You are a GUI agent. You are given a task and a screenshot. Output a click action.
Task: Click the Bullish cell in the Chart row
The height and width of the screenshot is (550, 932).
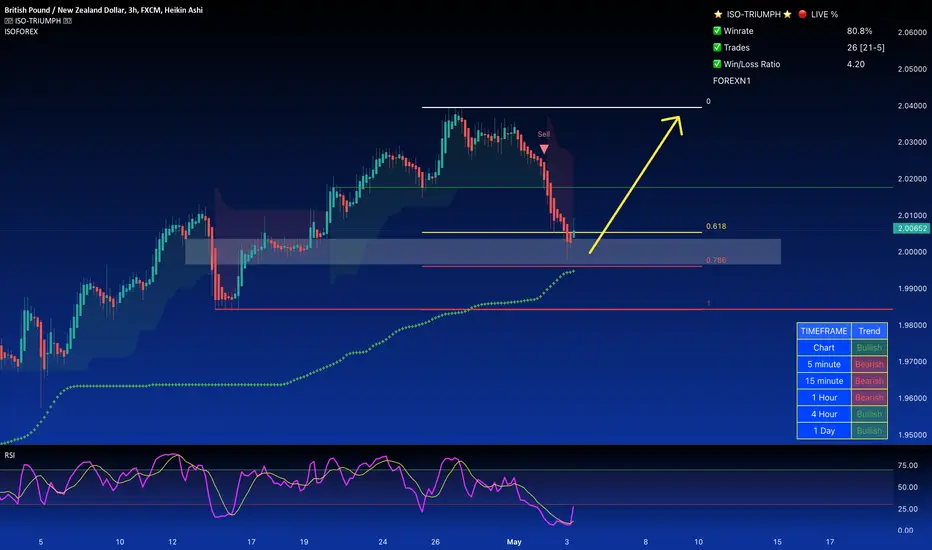pos(869,347)
